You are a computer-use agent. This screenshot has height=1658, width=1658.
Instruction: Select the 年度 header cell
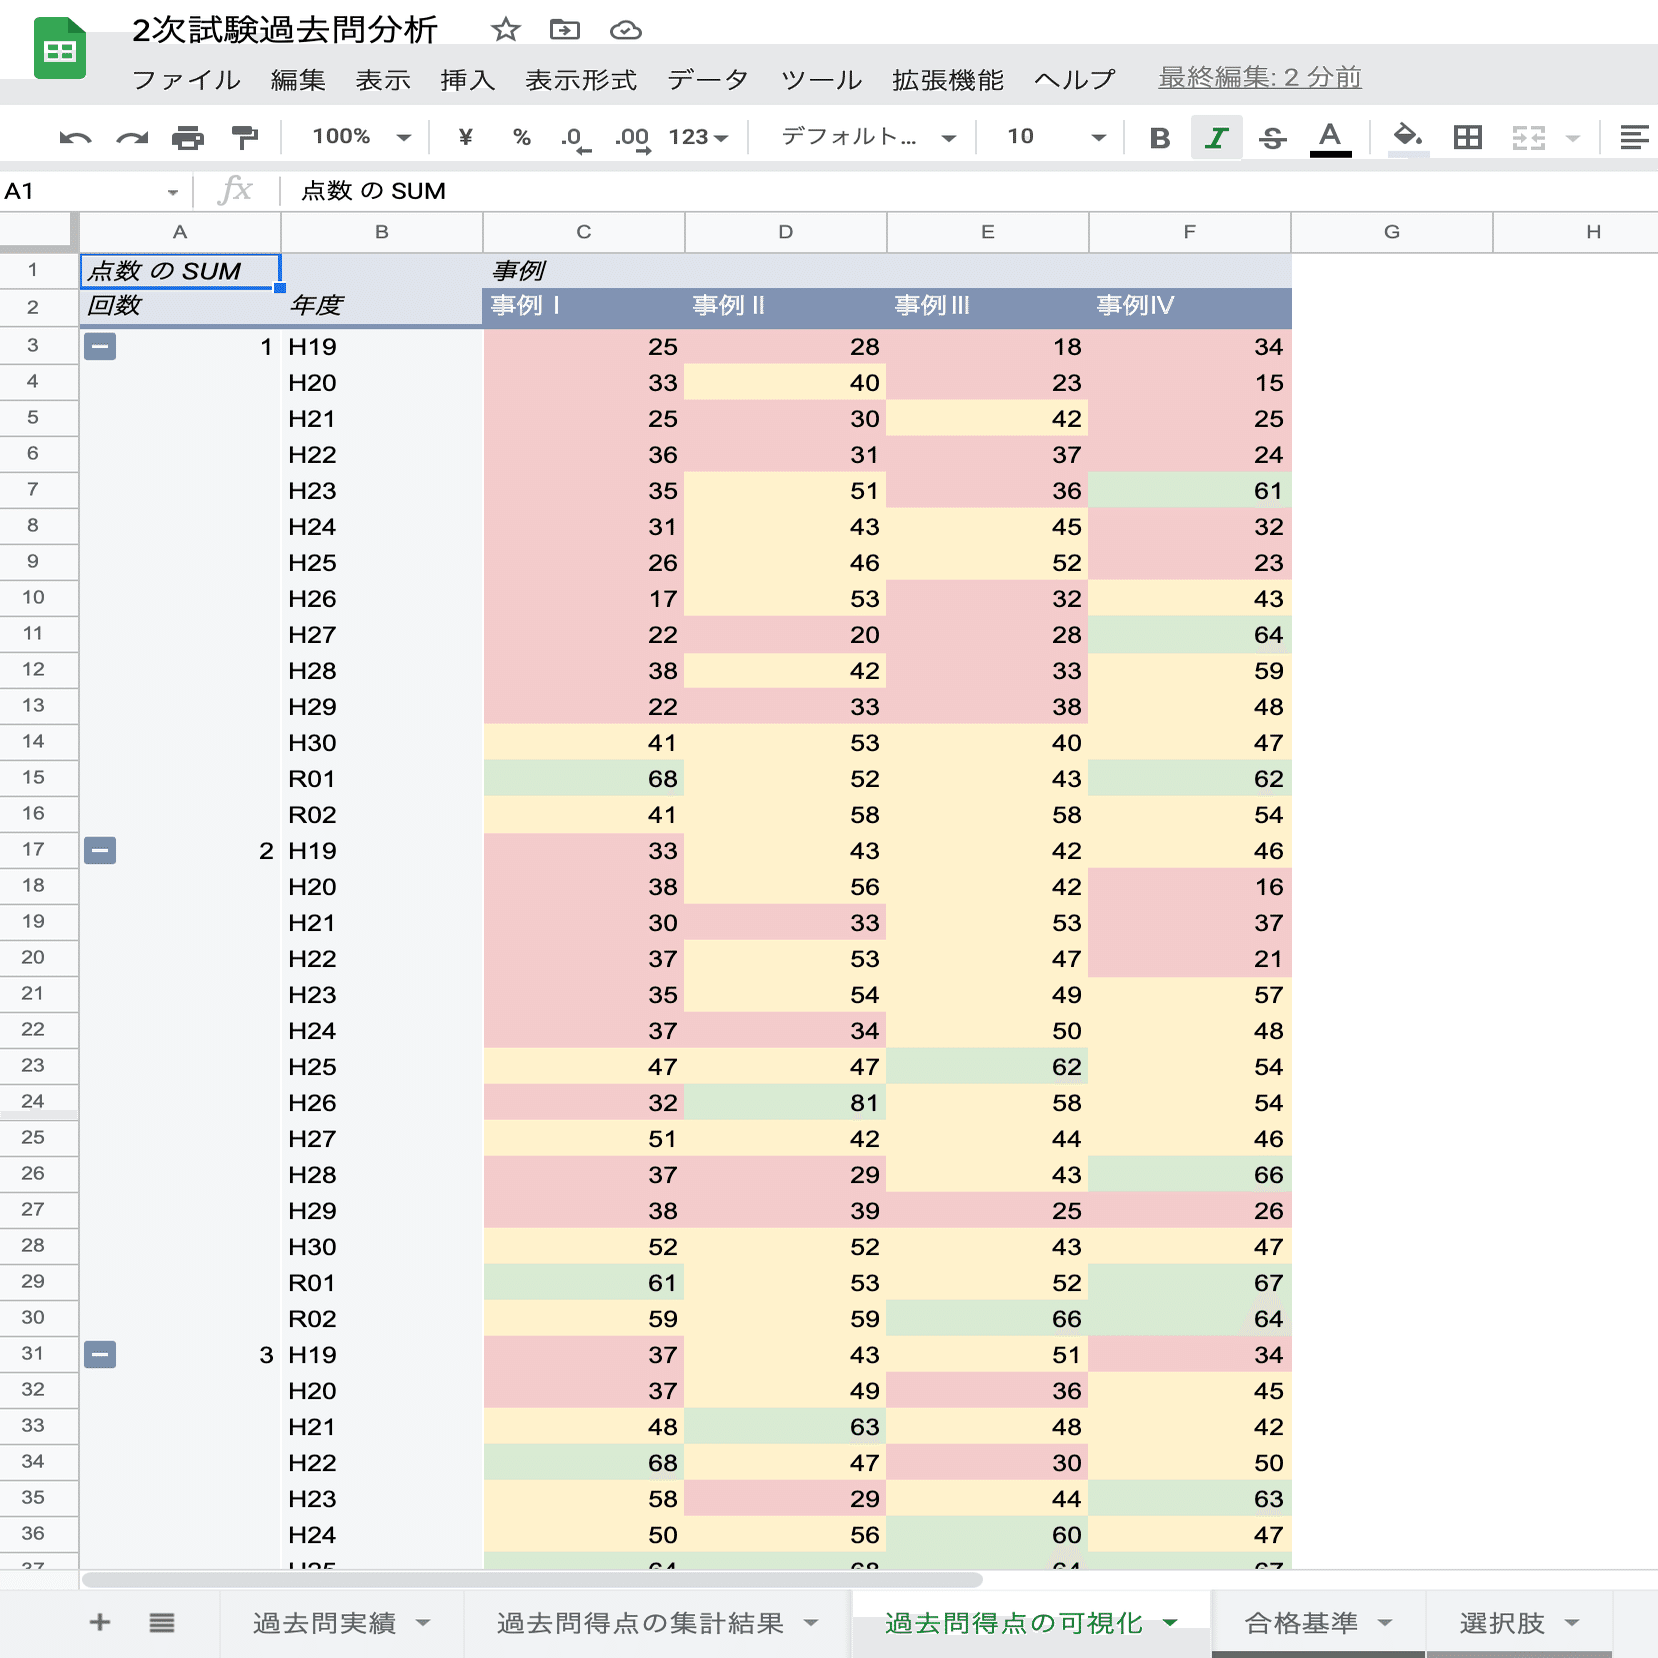click(x=382, y=306)
